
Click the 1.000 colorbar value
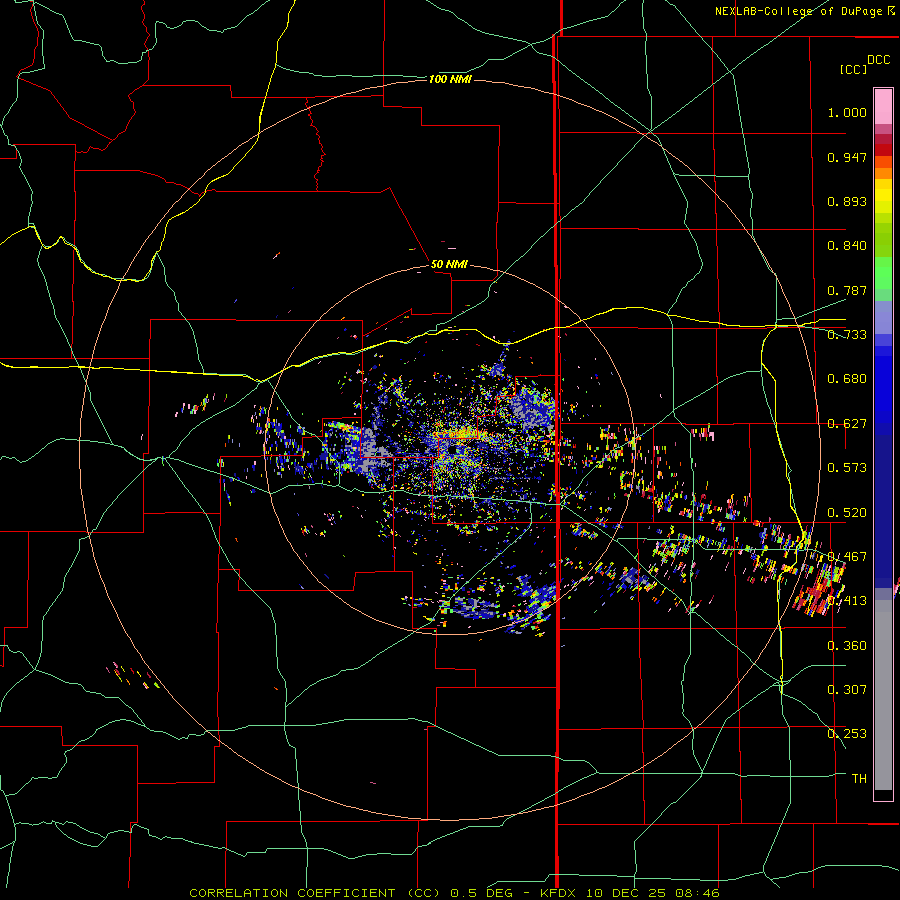pos(847,112)
